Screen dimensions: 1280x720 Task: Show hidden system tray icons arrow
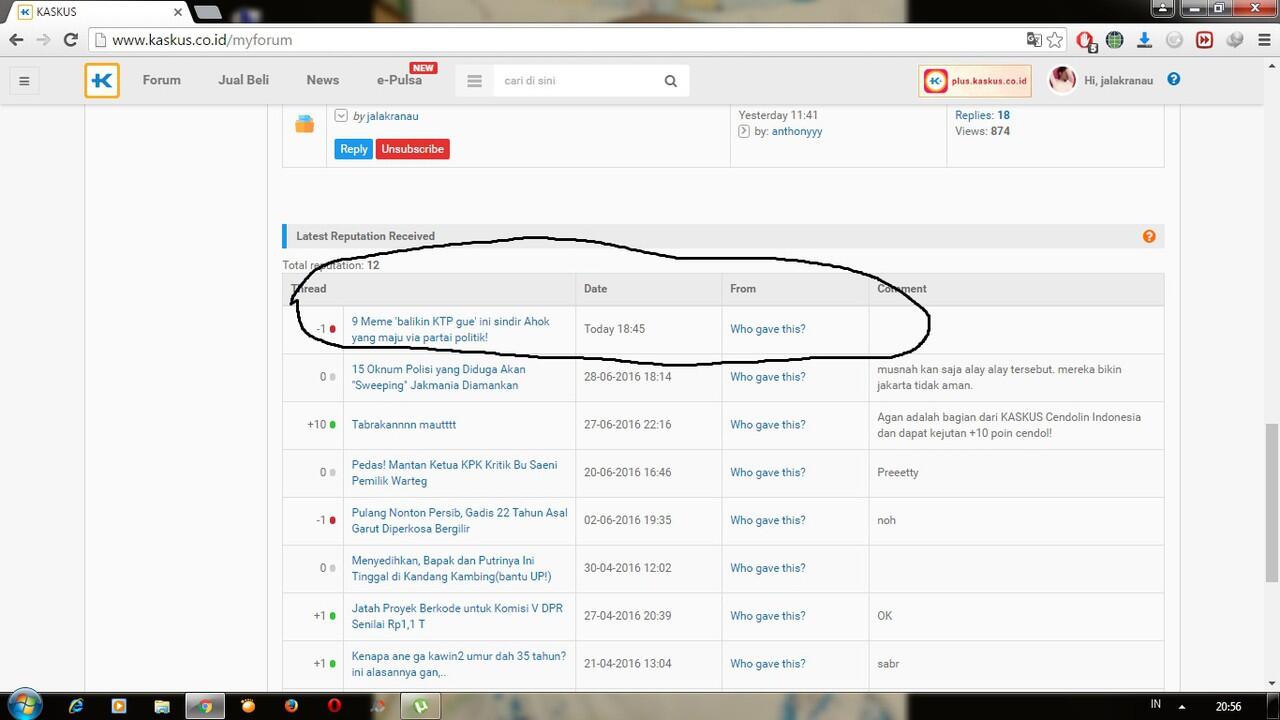click(1182, 707)
